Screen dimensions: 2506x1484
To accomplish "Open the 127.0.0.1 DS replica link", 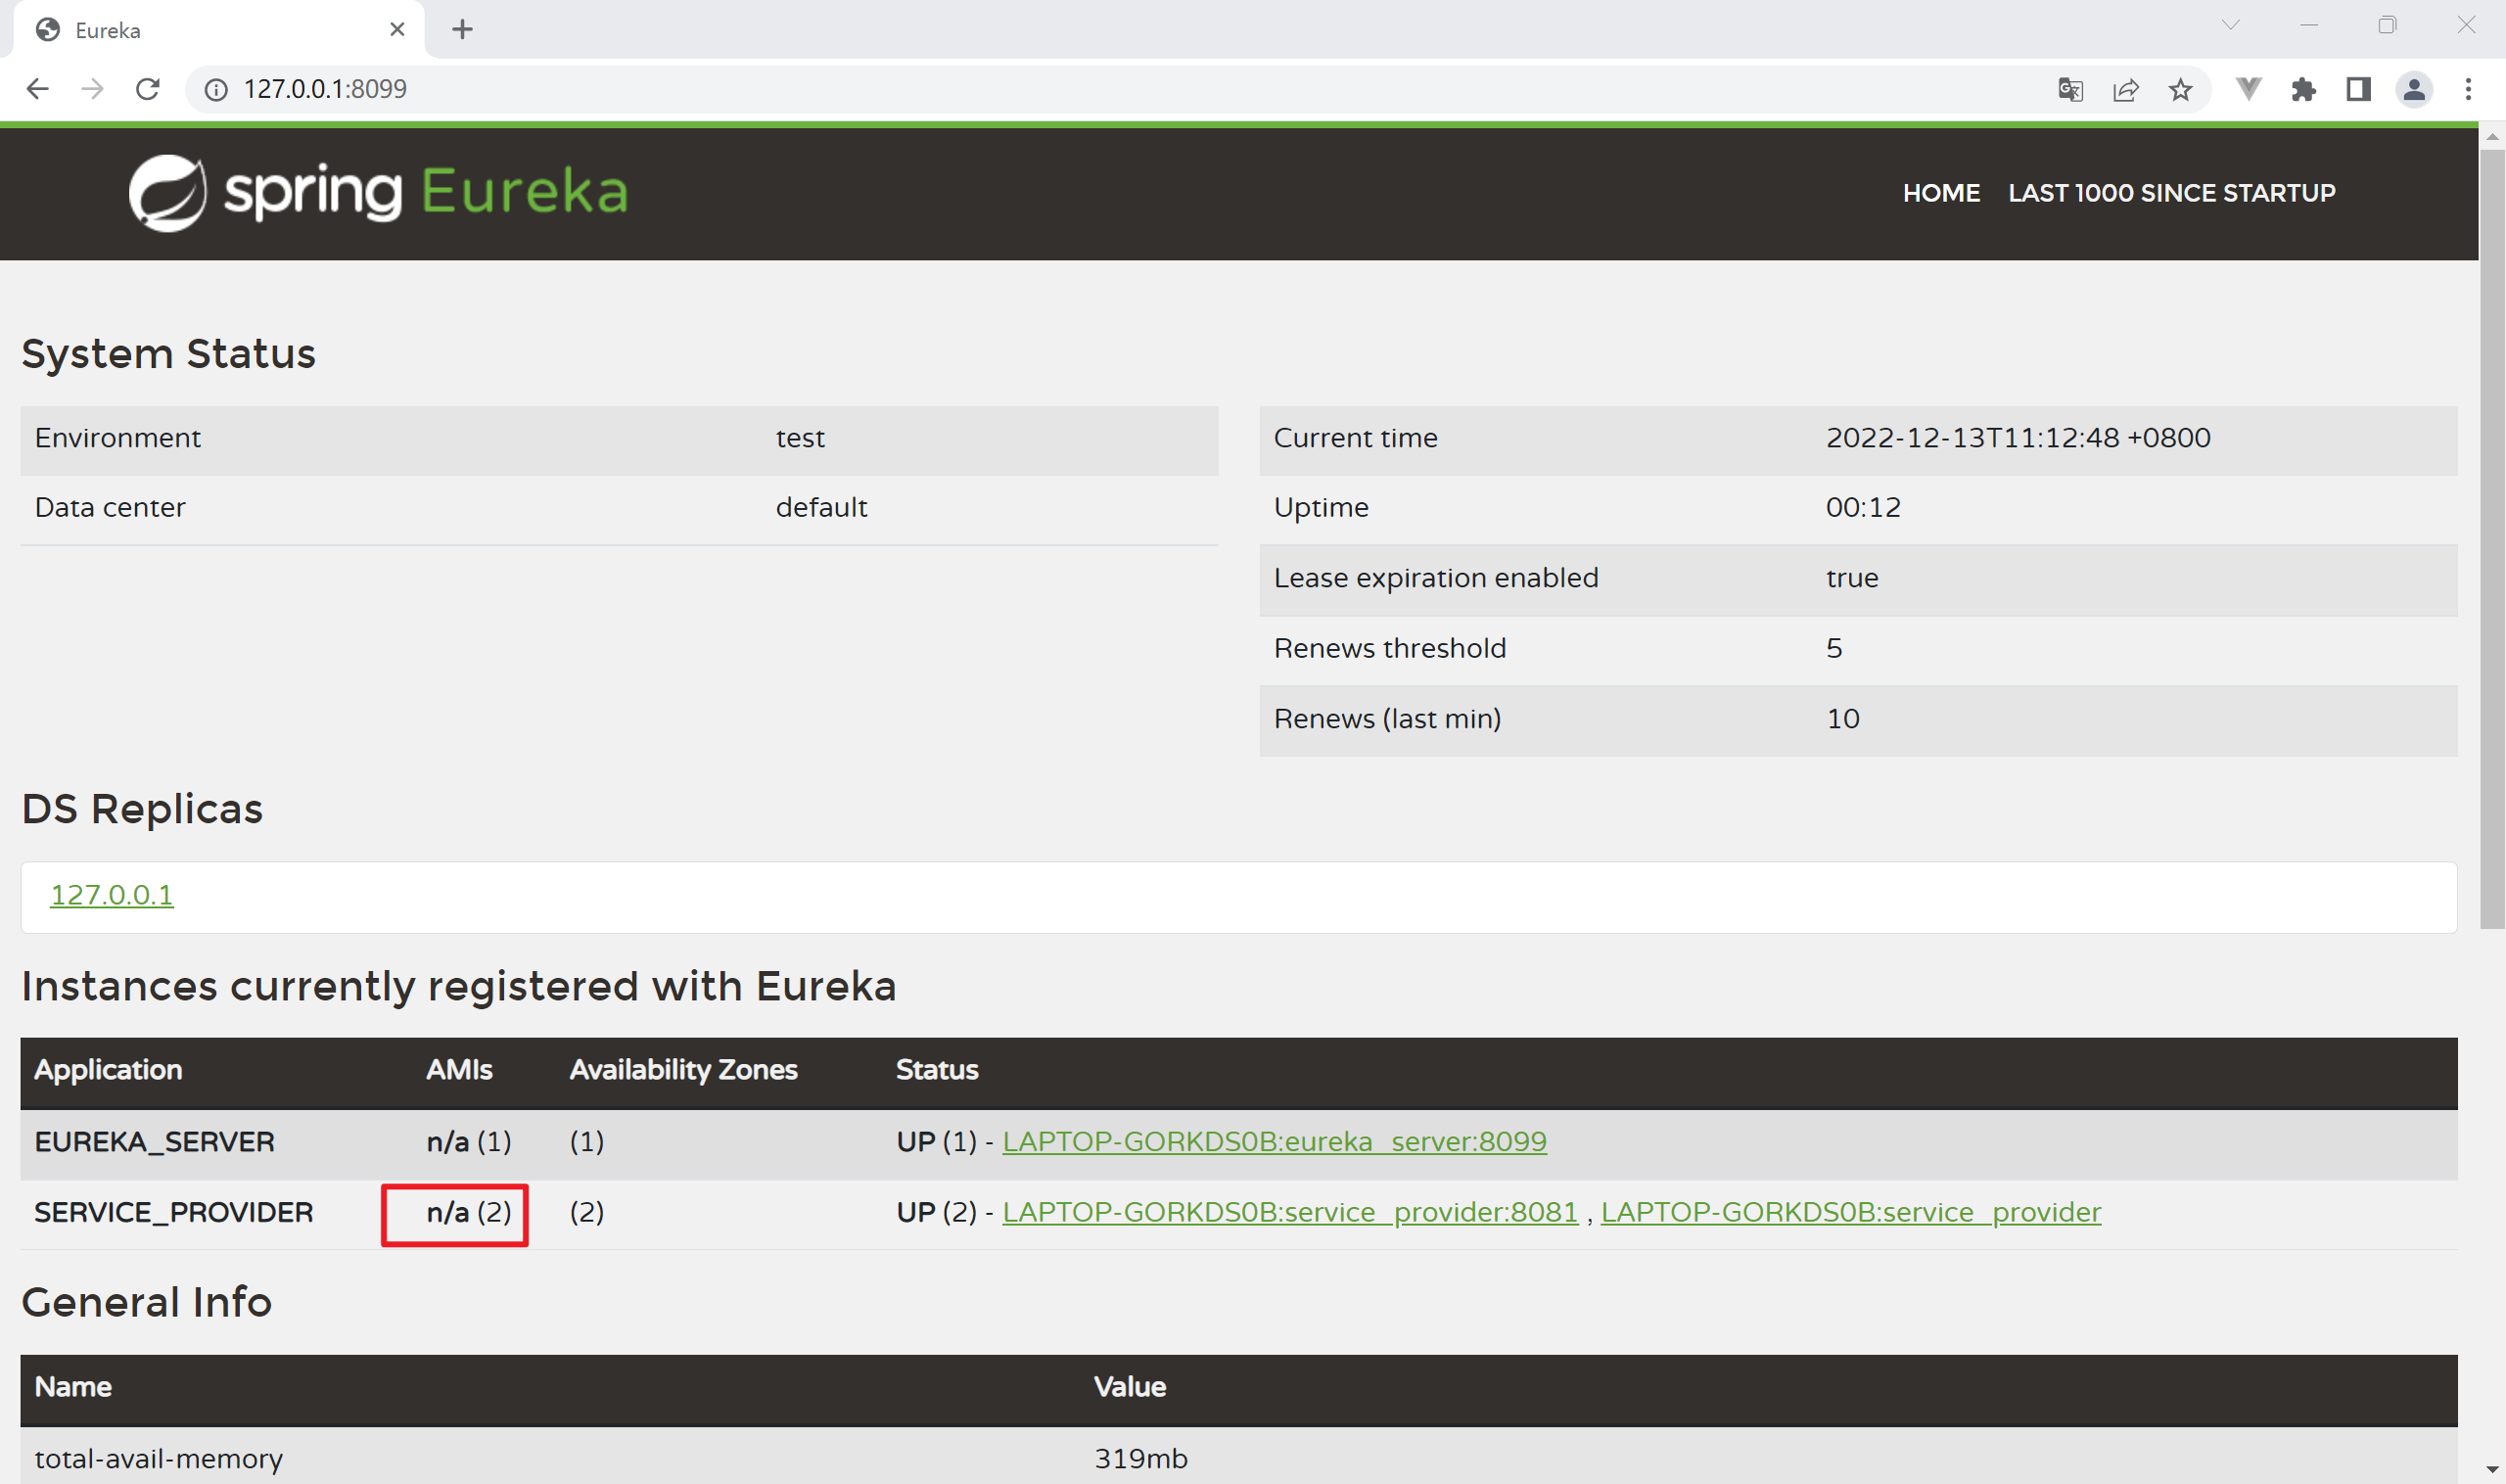I will [x=112, y=895].
